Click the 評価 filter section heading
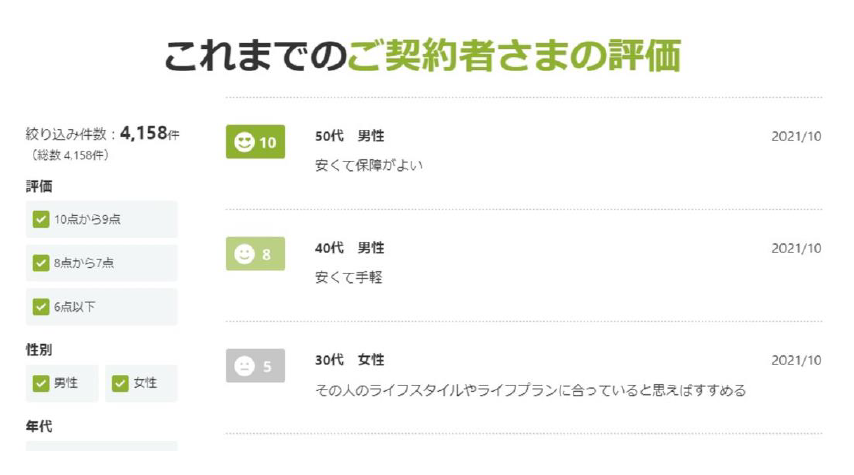Image resolution: width=854 pixels, height=475 pixels. tap(39, 187)
